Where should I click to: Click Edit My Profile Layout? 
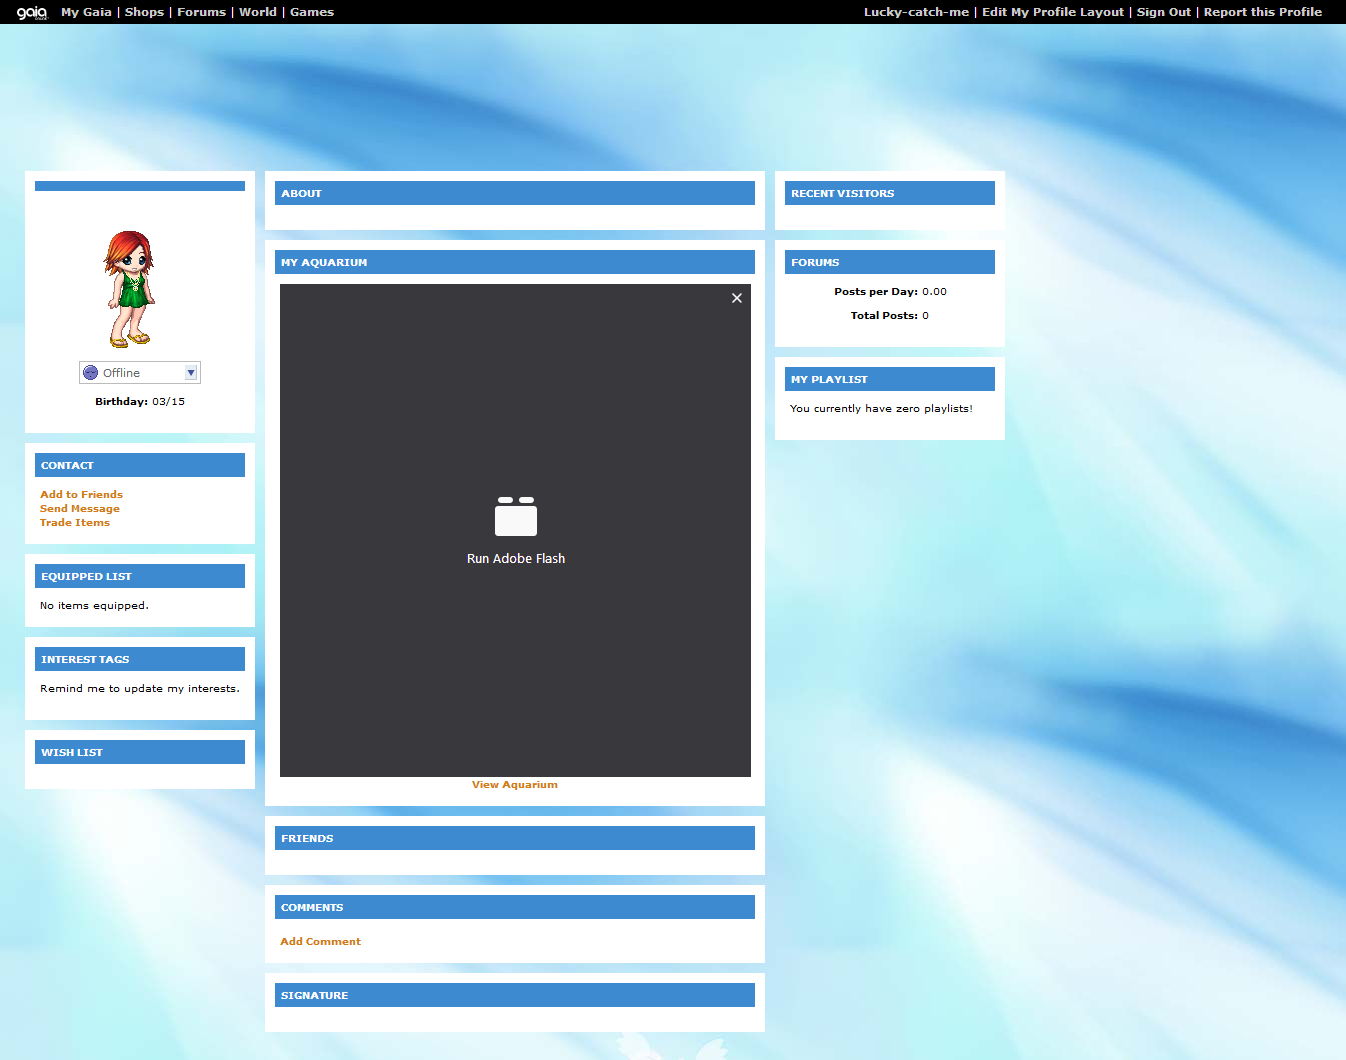1053,12
